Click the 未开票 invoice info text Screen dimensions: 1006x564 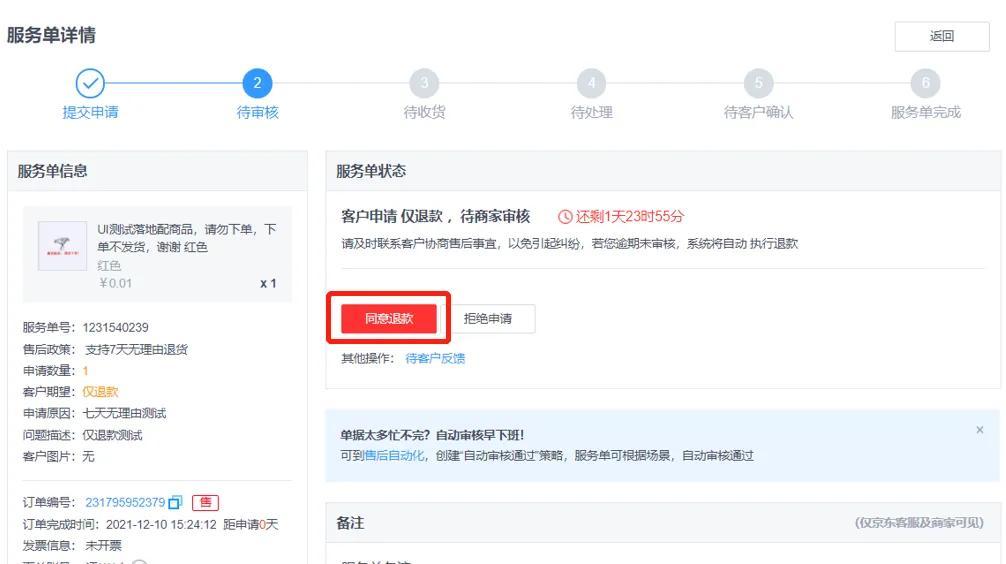click(x=103, y=545)
